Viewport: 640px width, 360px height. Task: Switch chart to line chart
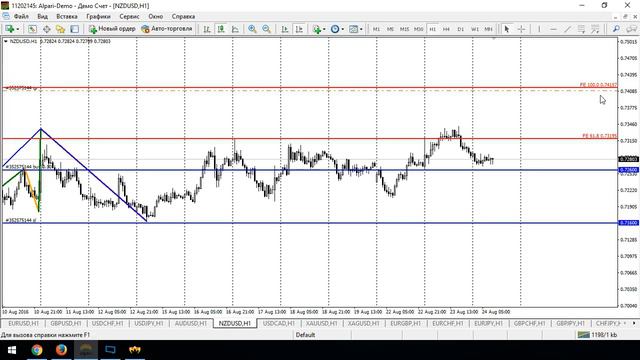pyautogui.click(x=236, y=29)
